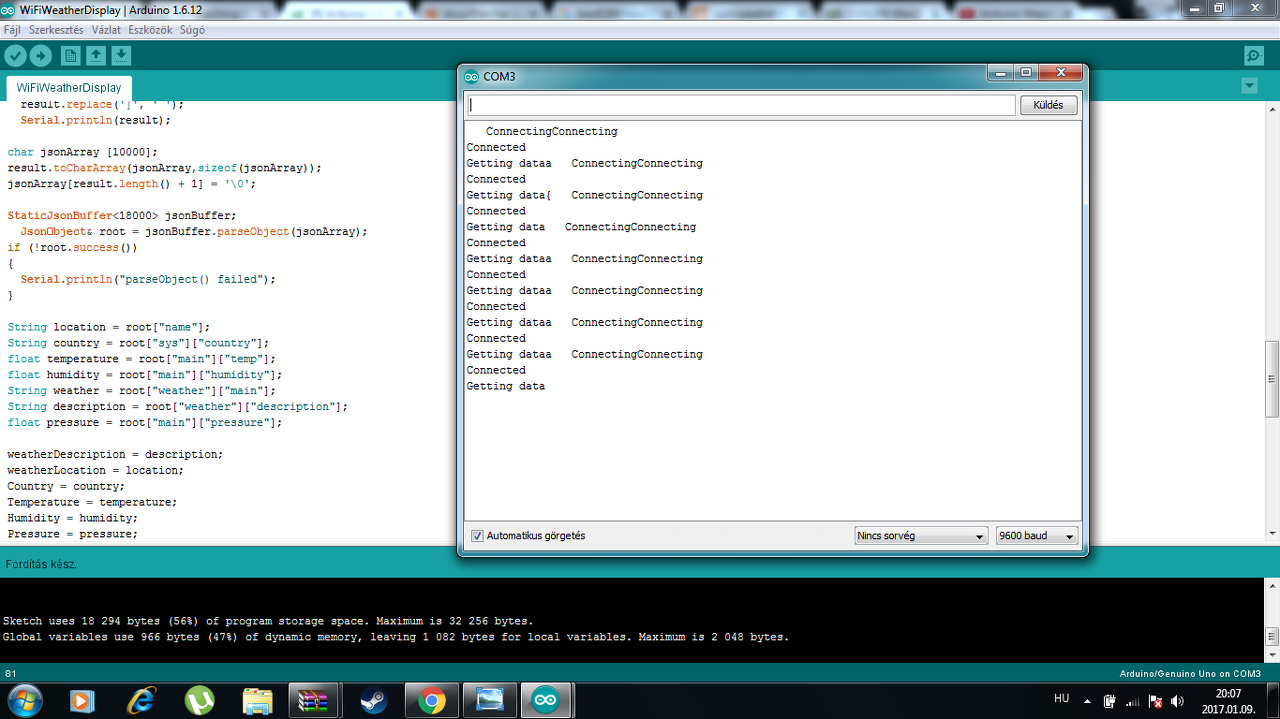Screen dimensions: 1280x719
Task: Click the Küldés send button
Action: [1048, 105]
